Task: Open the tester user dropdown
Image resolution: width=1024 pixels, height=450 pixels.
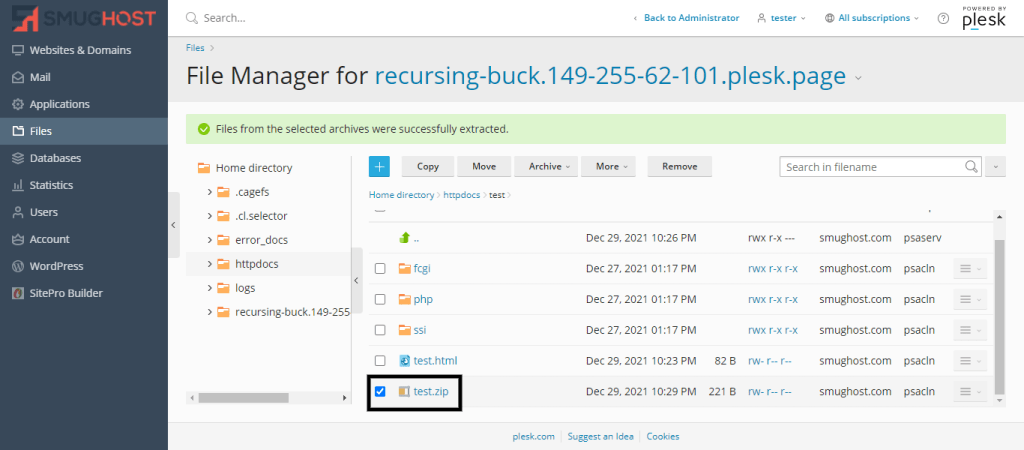Action: [x=781, y=18]
